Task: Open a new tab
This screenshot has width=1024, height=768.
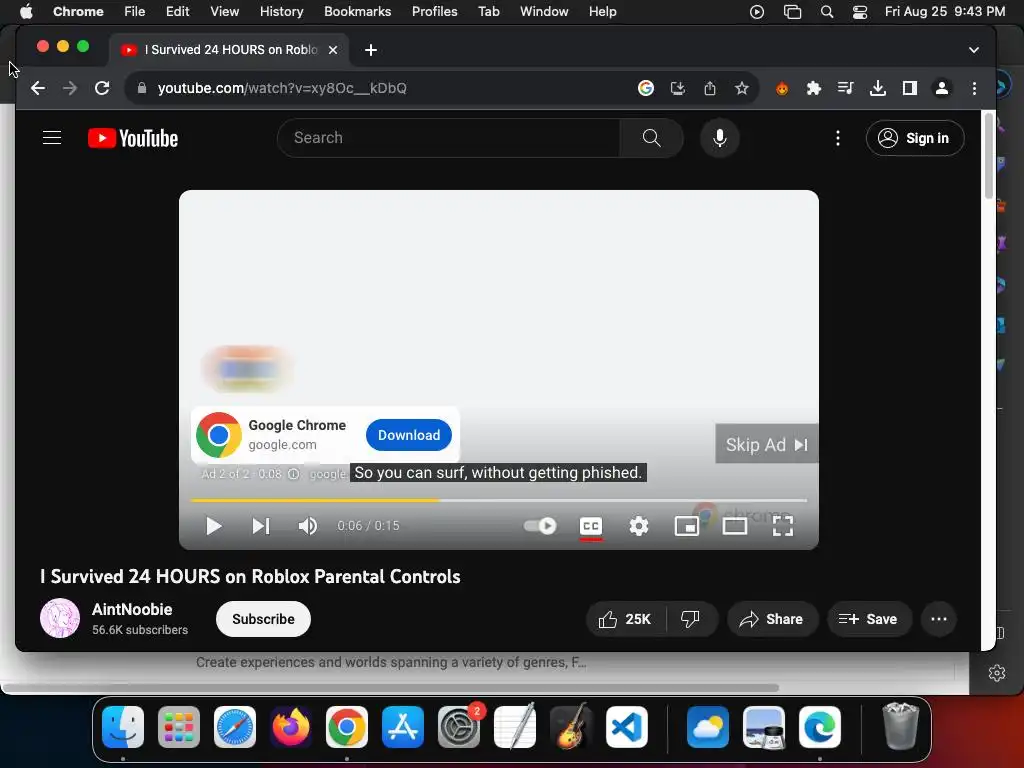Action: point(370,50)
